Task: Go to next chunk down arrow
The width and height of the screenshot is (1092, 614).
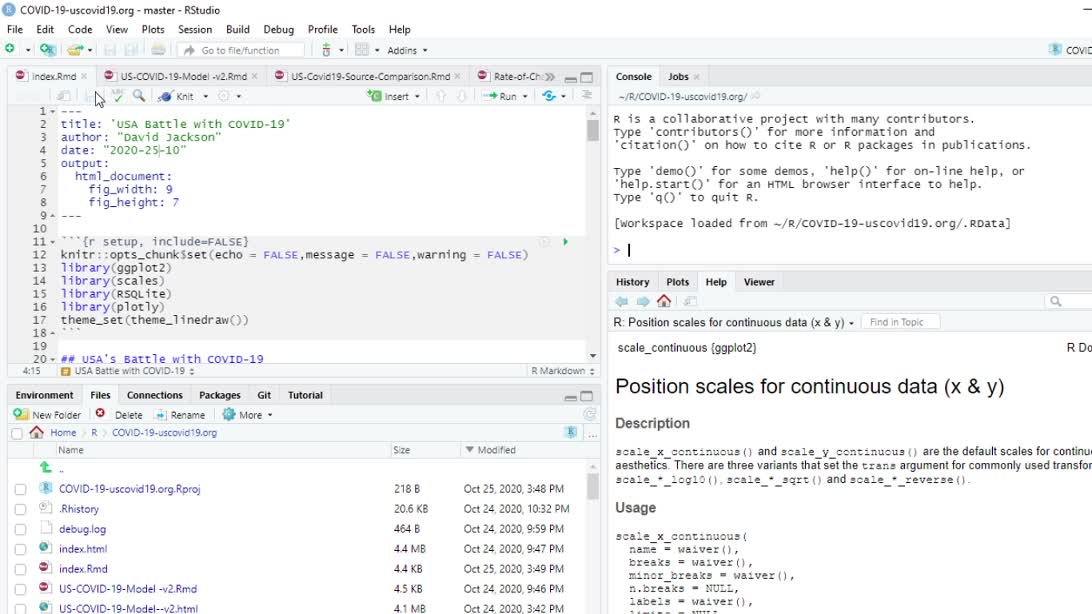Action: click(x=462, y=96)
